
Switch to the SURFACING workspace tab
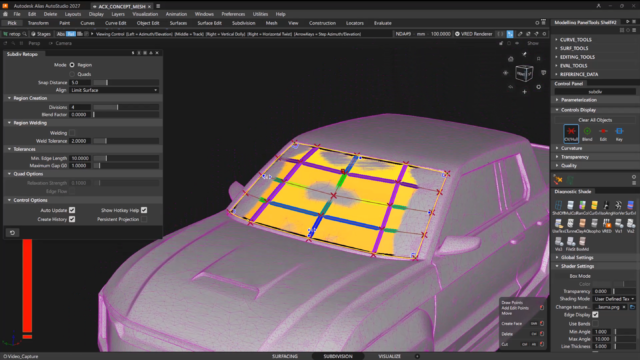click(285, 356)
